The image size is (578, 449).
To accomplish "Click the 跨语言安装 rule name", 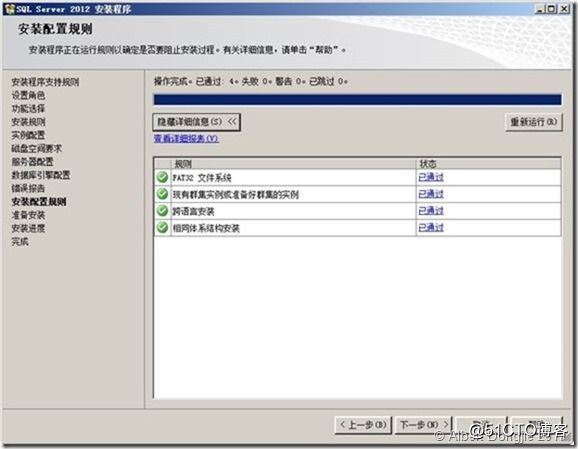I will pyautogui.click(x=194, y=211).
